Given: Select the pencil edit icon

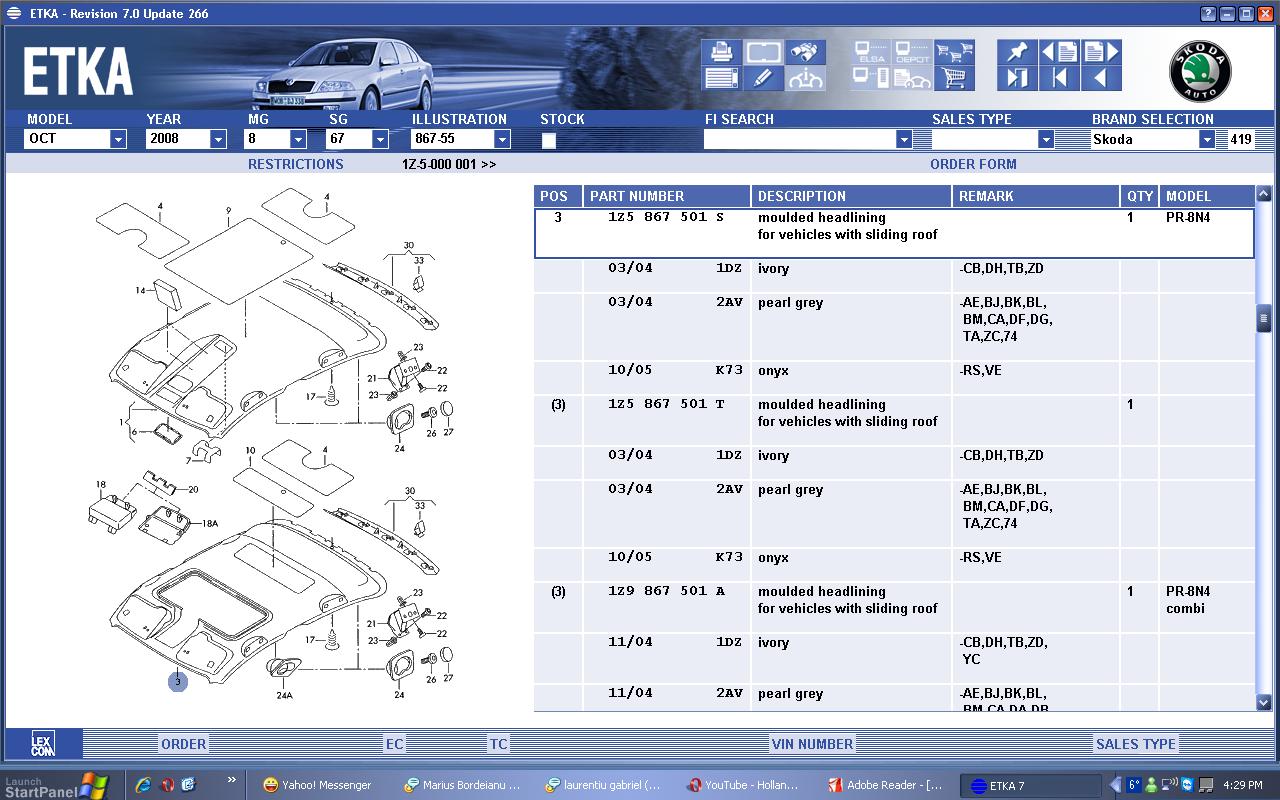Looking at the screenshot, I should pyautogui.click(x=762, y=78).
